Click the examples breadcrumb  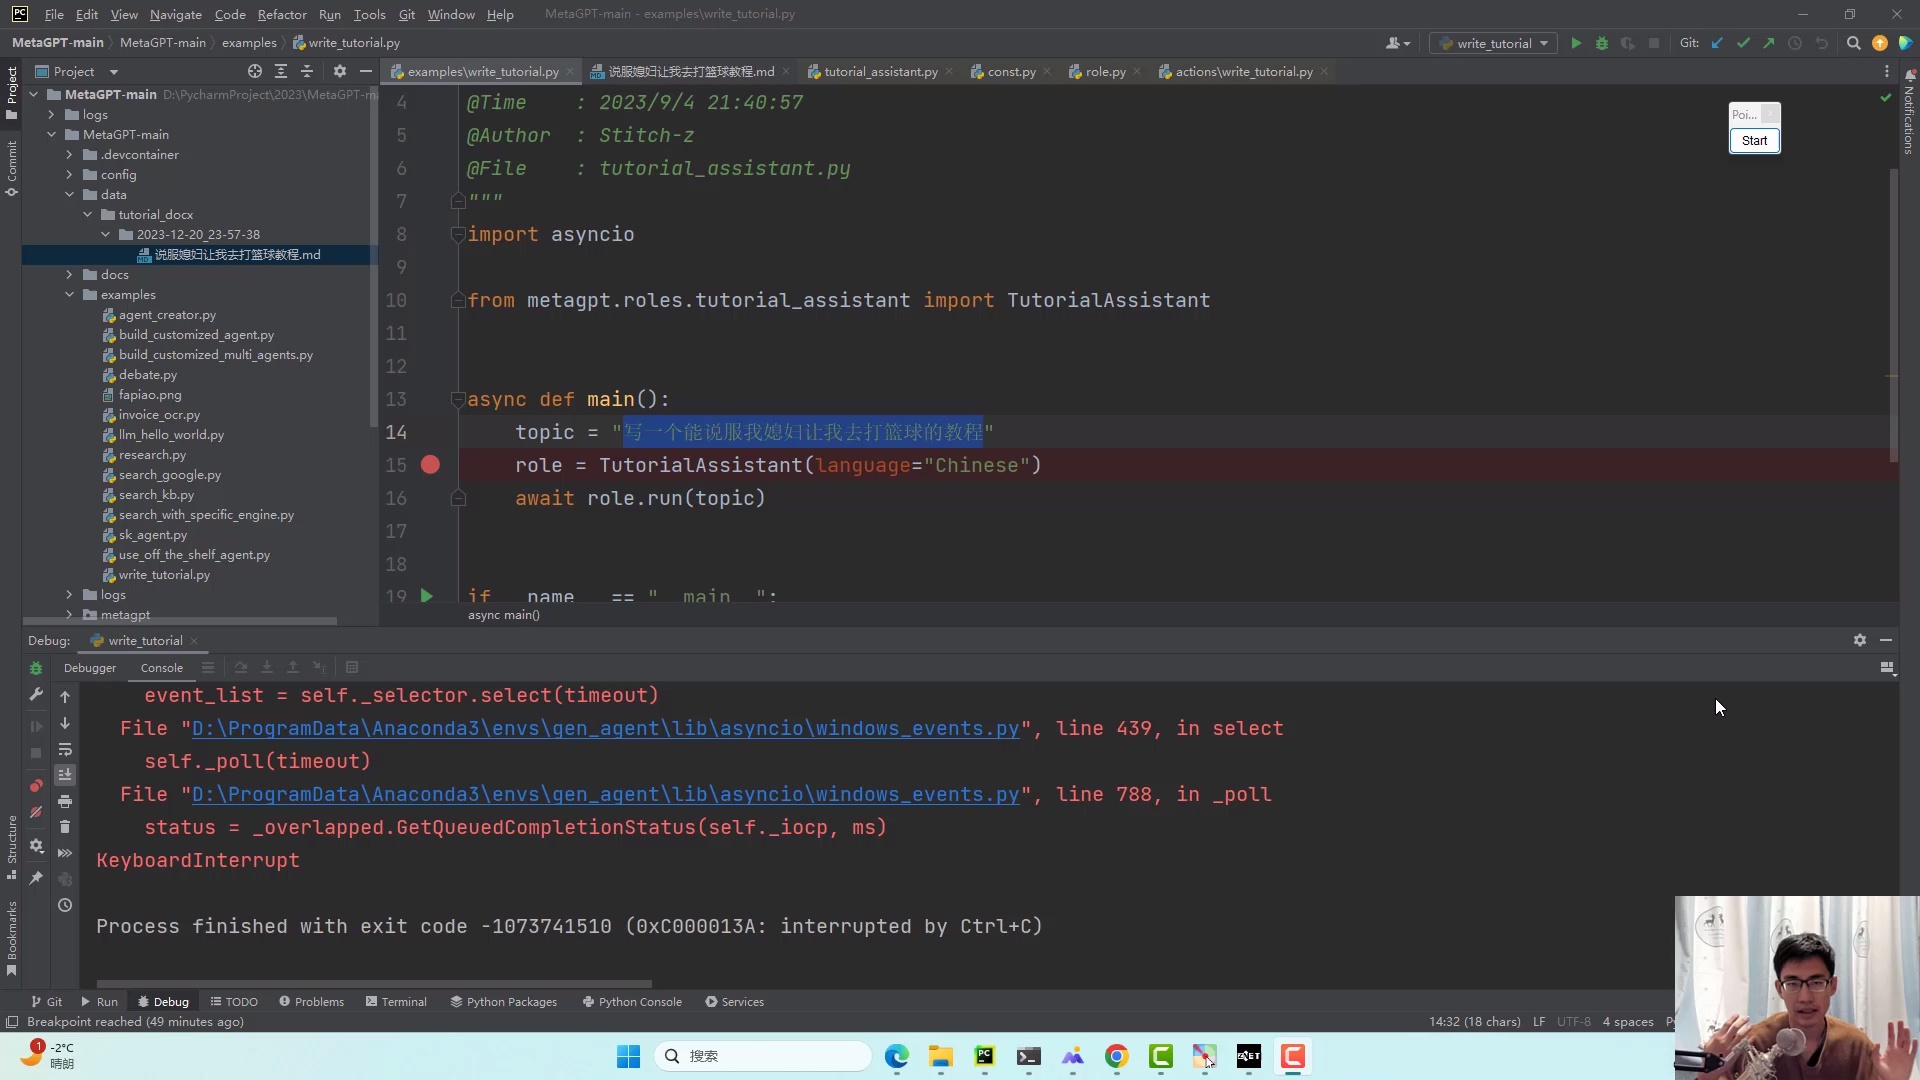click(x=249, y=42)
